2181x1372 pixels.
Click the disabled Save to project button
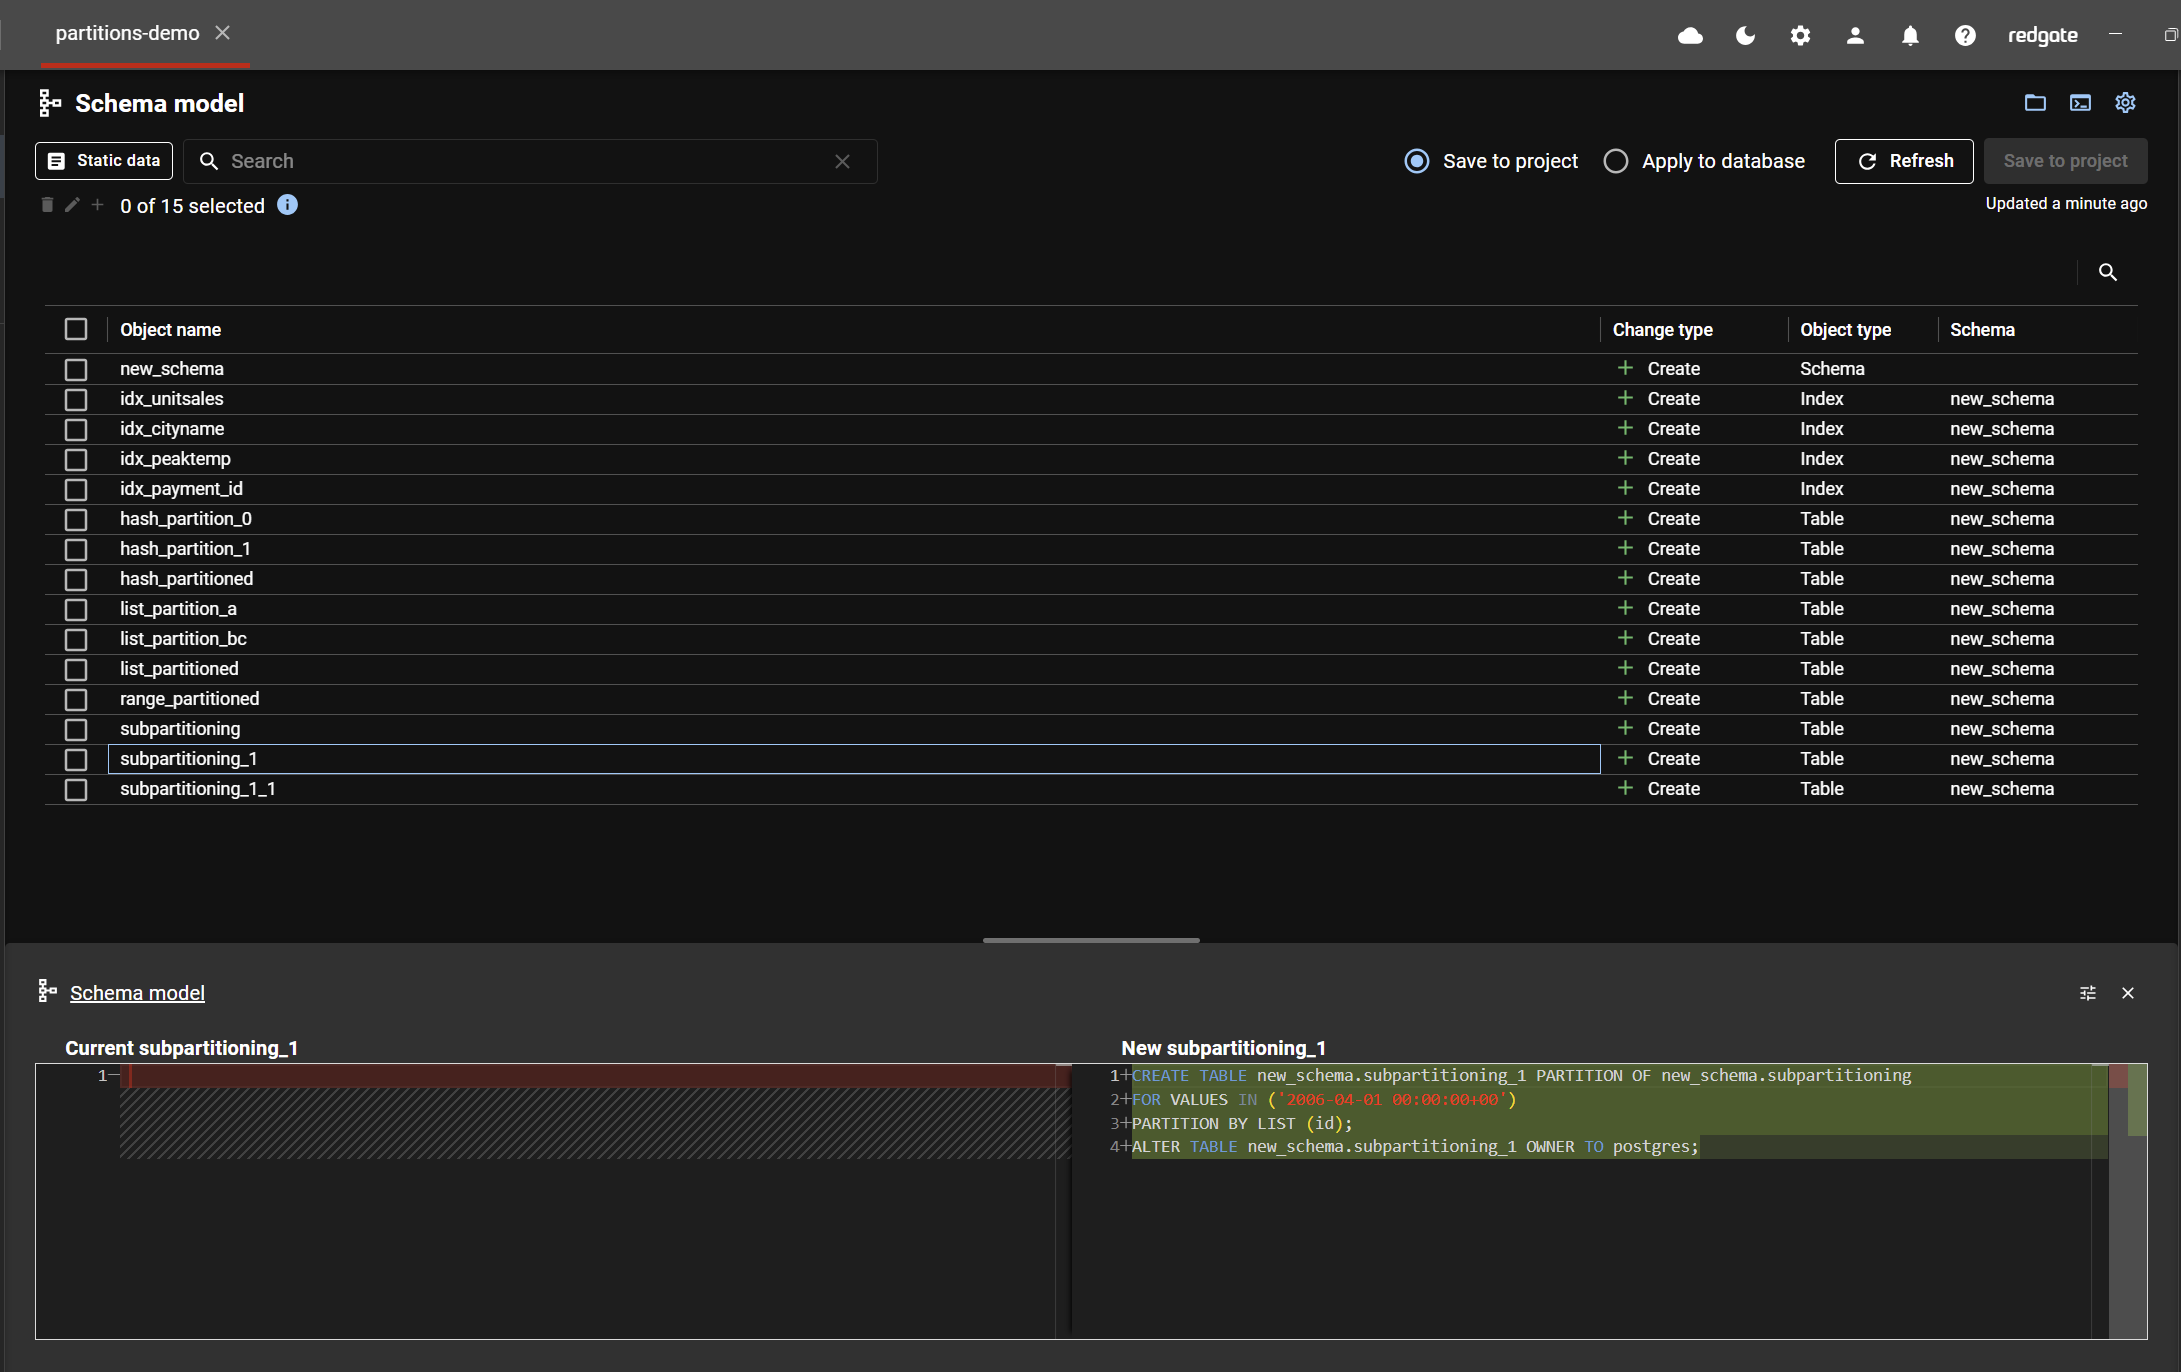click(2065, 161)
